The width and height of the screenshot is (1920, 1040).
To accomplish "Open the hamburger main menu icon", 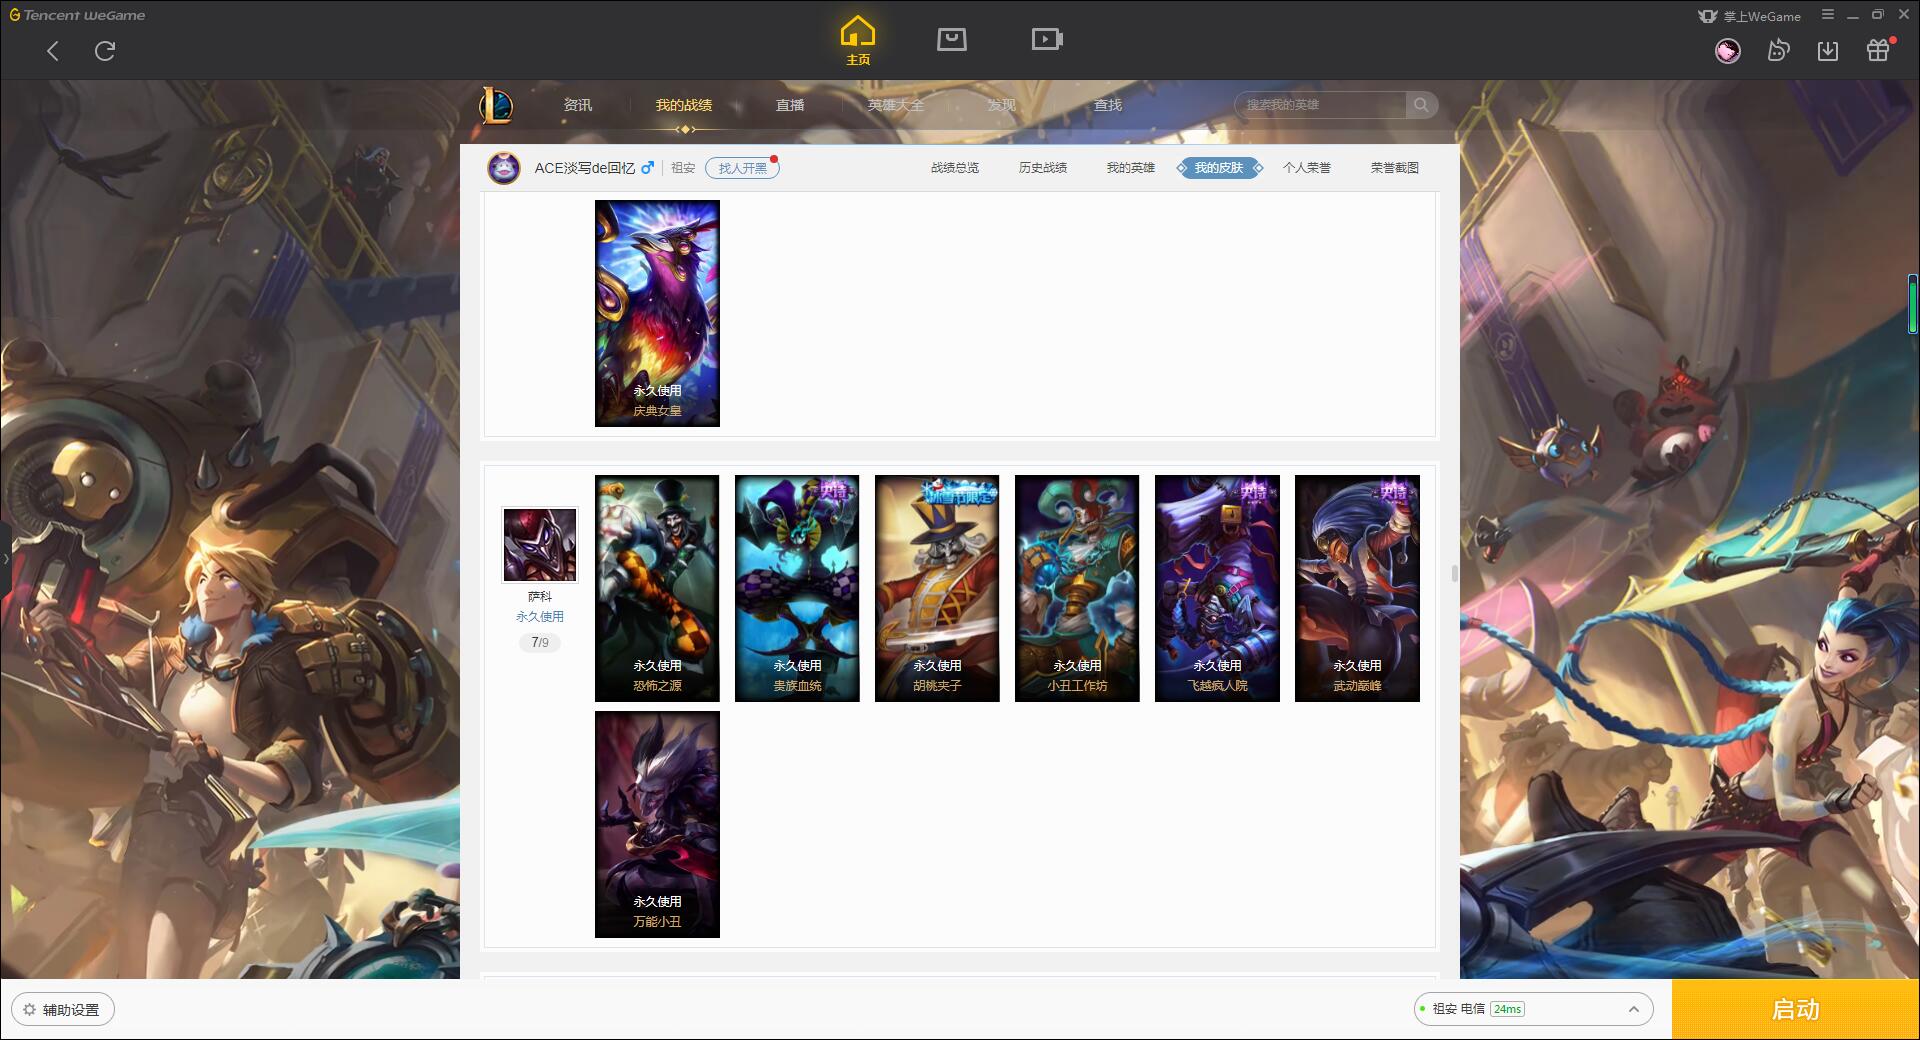I will (1828, 15).
